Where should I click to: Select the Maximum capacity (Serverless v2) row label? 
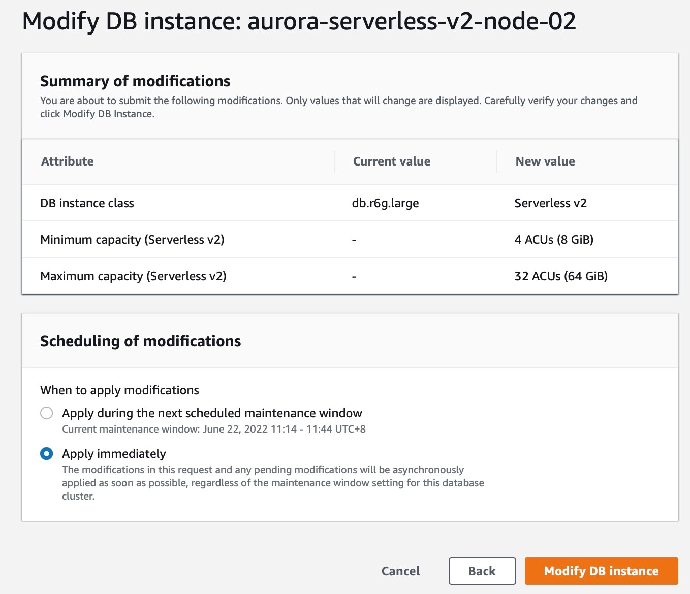(x=133, y=276)
